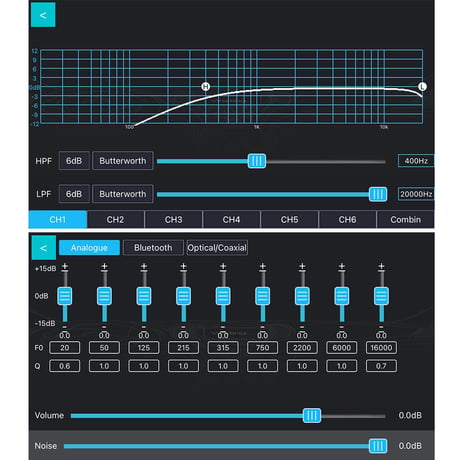Decrease gain with minus on 6000 Hz band

pyautogui.click(x=342, y=327)
